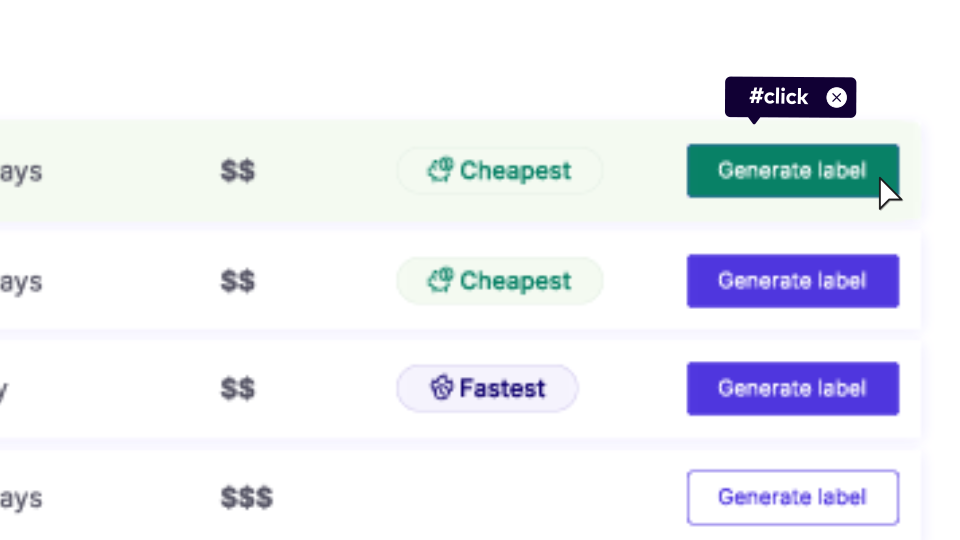Click the outlined Generate label button
960x540 pixels.
792,497
